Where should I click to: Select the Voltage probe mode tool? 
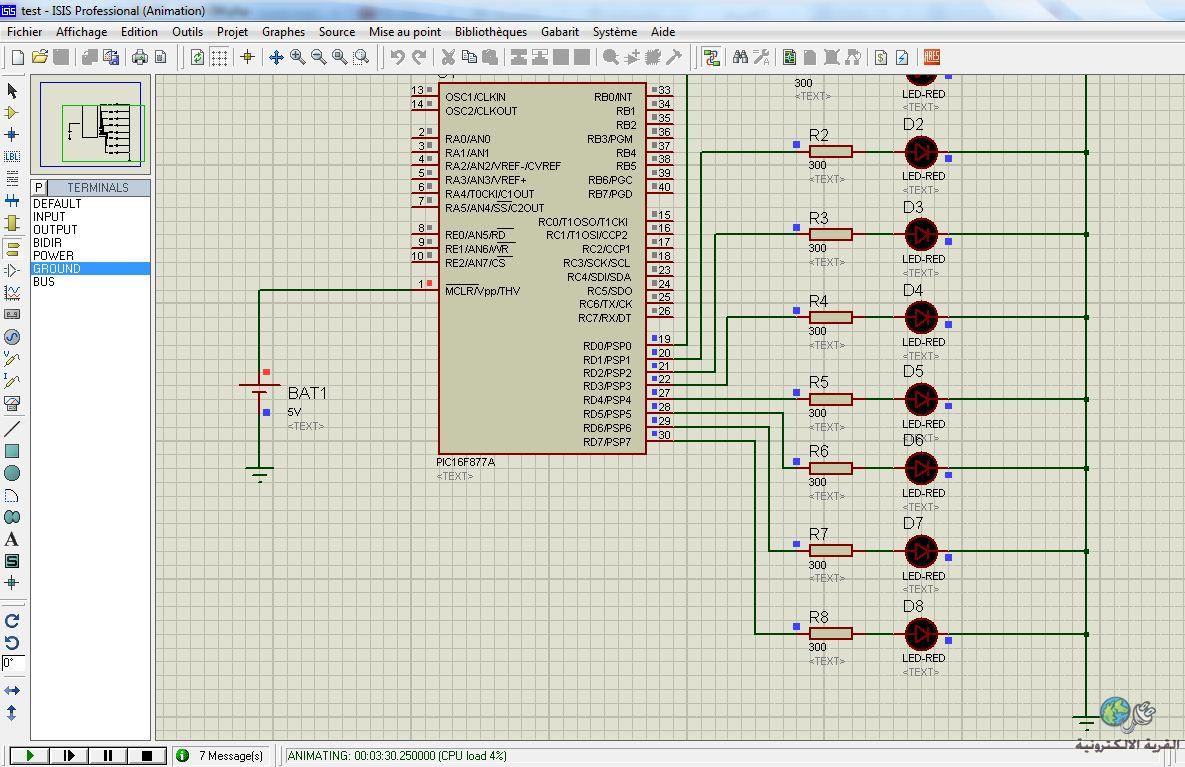[12, 358]
